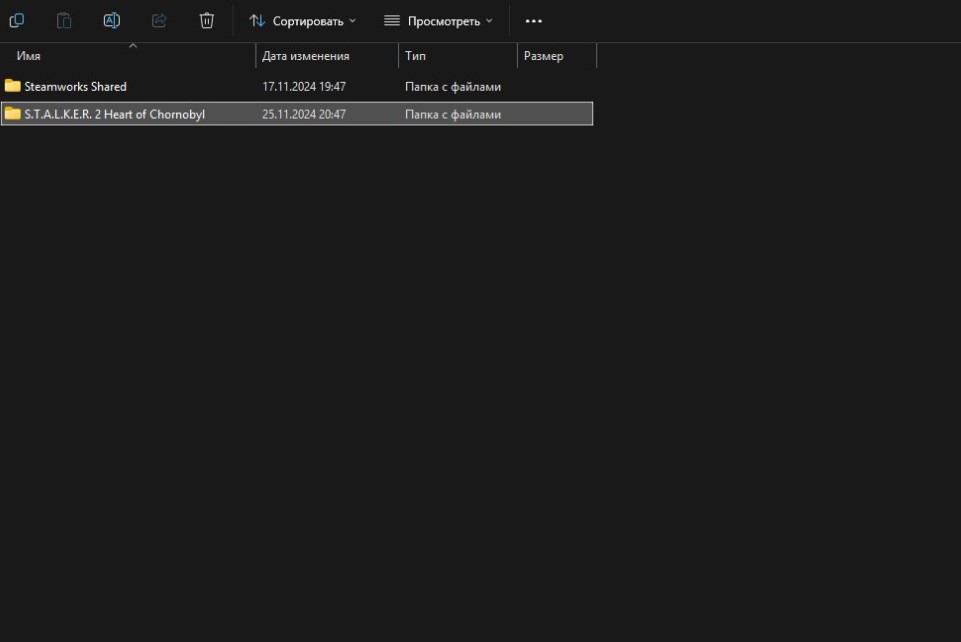
Task: Click the Delete trash can icon
Action: click(207, 20)
